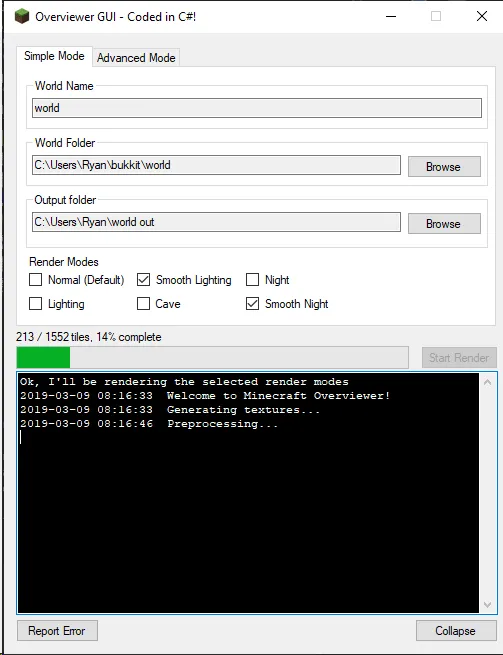Click the console scrollbar up arrow
The width and height of the screenshot is (503, 655).
487,382
